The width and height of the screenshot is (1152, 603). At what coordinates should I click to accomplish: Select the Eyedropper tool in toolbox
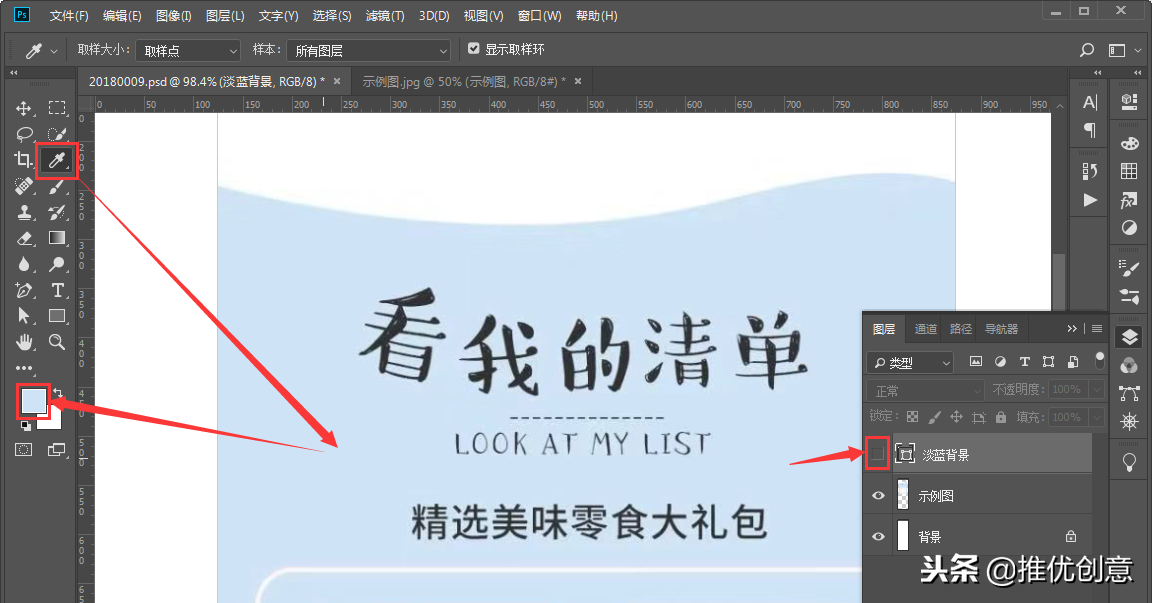pyautogui.click(x=57, y=160)
